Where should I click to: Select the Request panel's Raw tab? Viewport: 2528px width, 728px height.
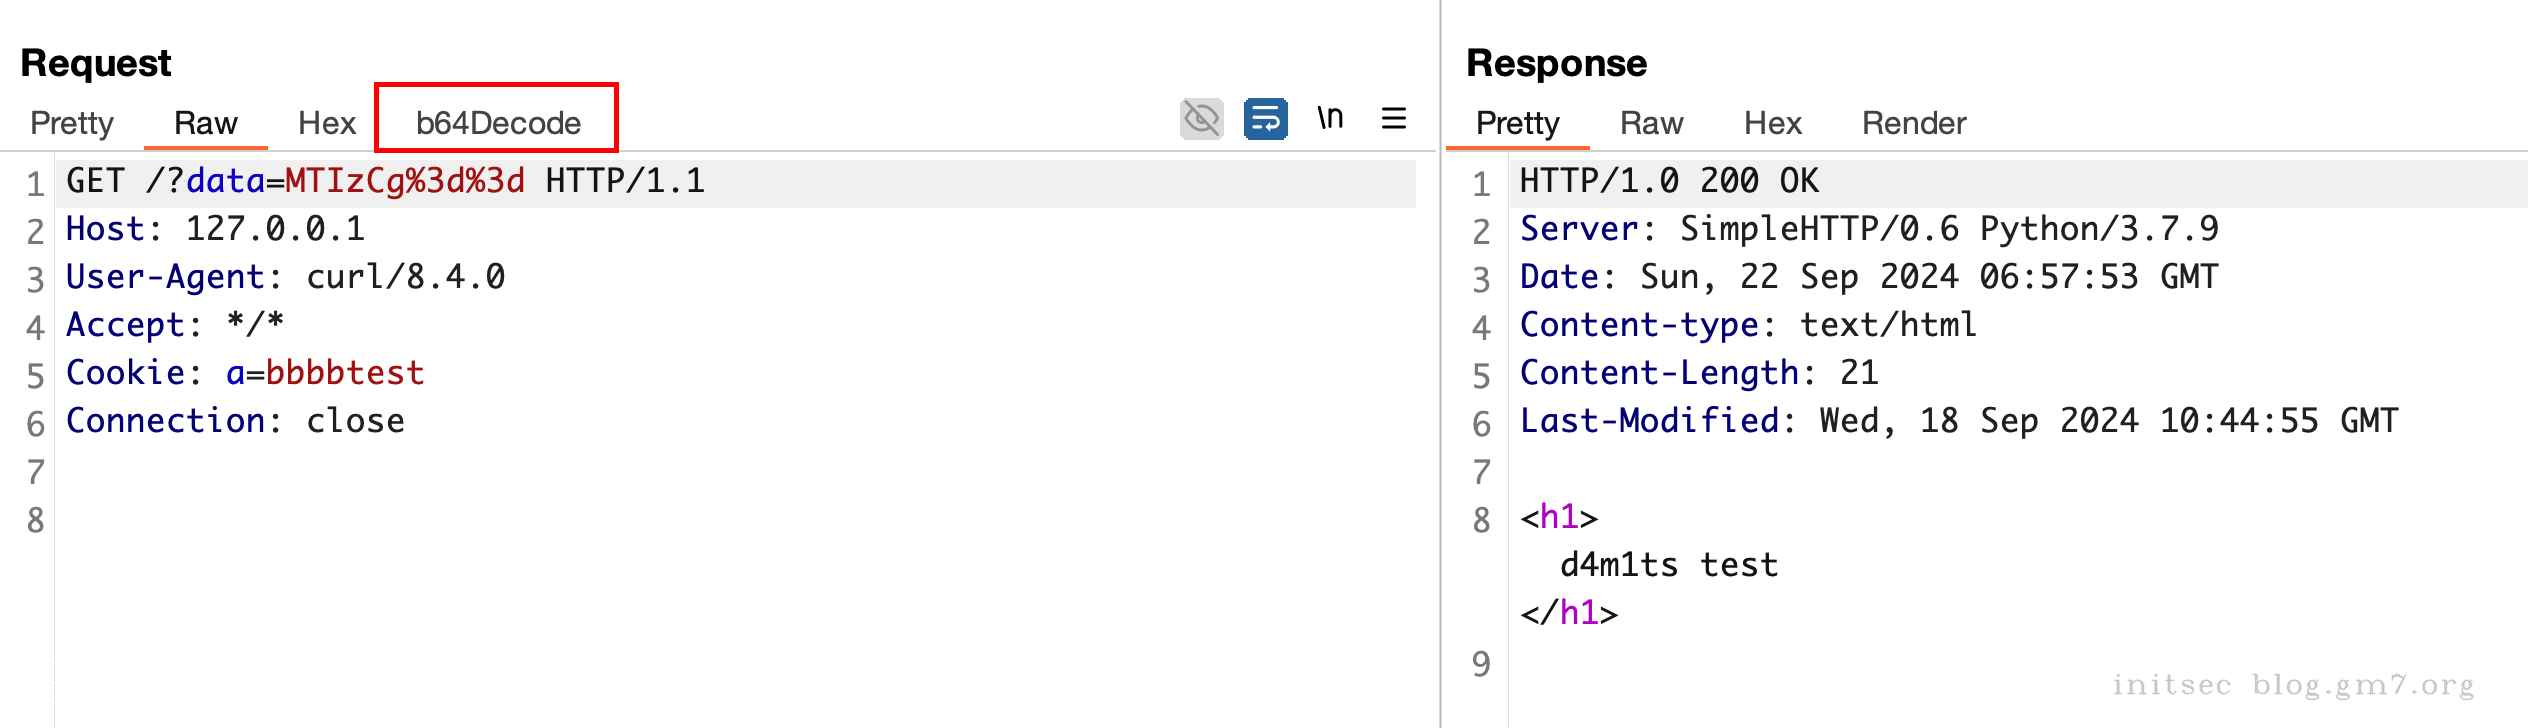pos(205,123)
